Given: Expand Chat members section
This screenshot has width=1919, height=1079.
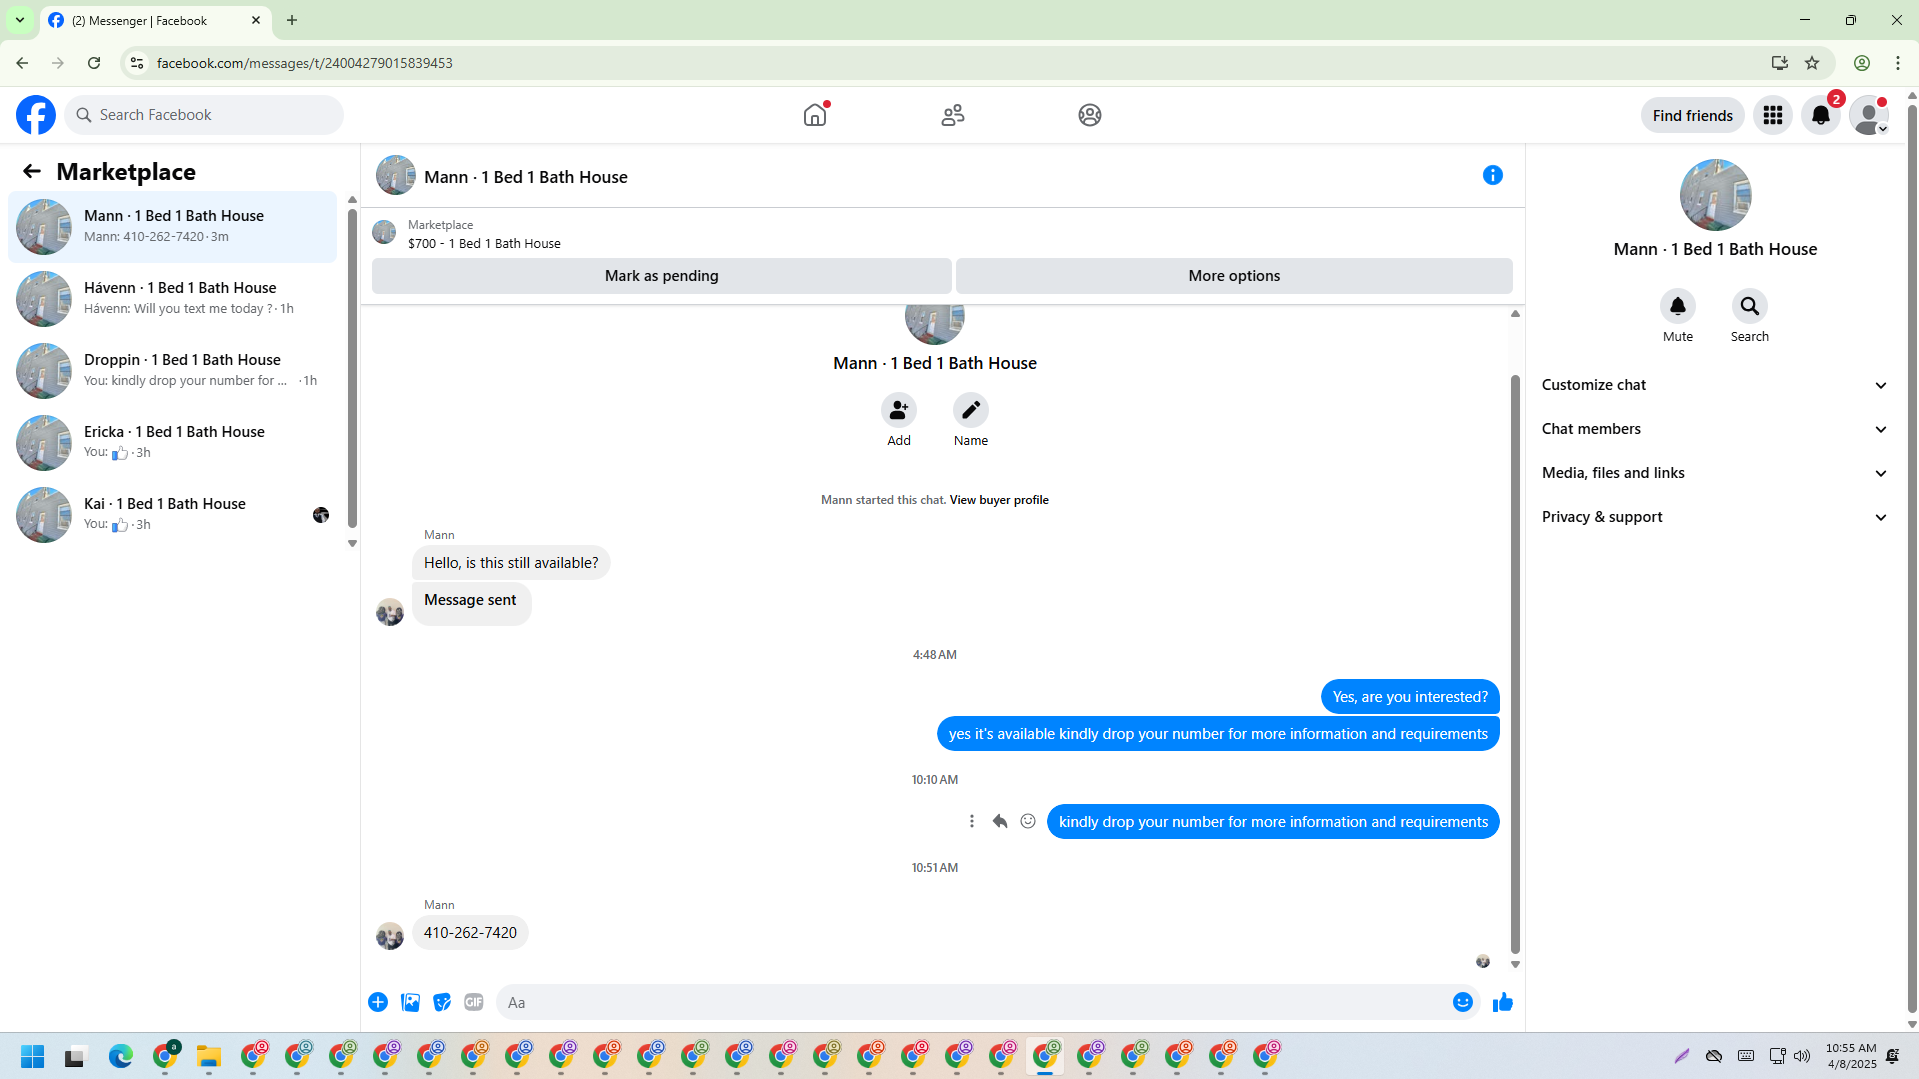Looking at the screenshot, I should 1715,429.
